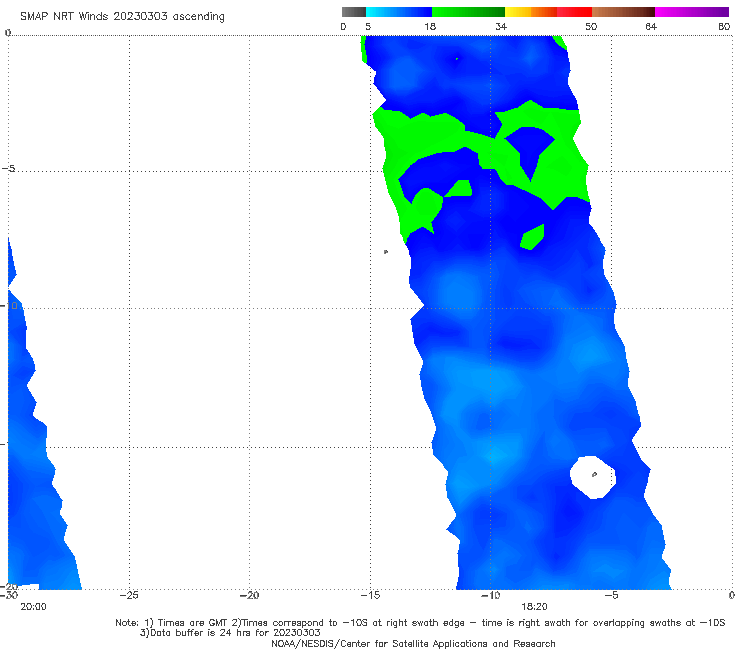
Task: Click the colorbar label '34'
Action: 501,27
